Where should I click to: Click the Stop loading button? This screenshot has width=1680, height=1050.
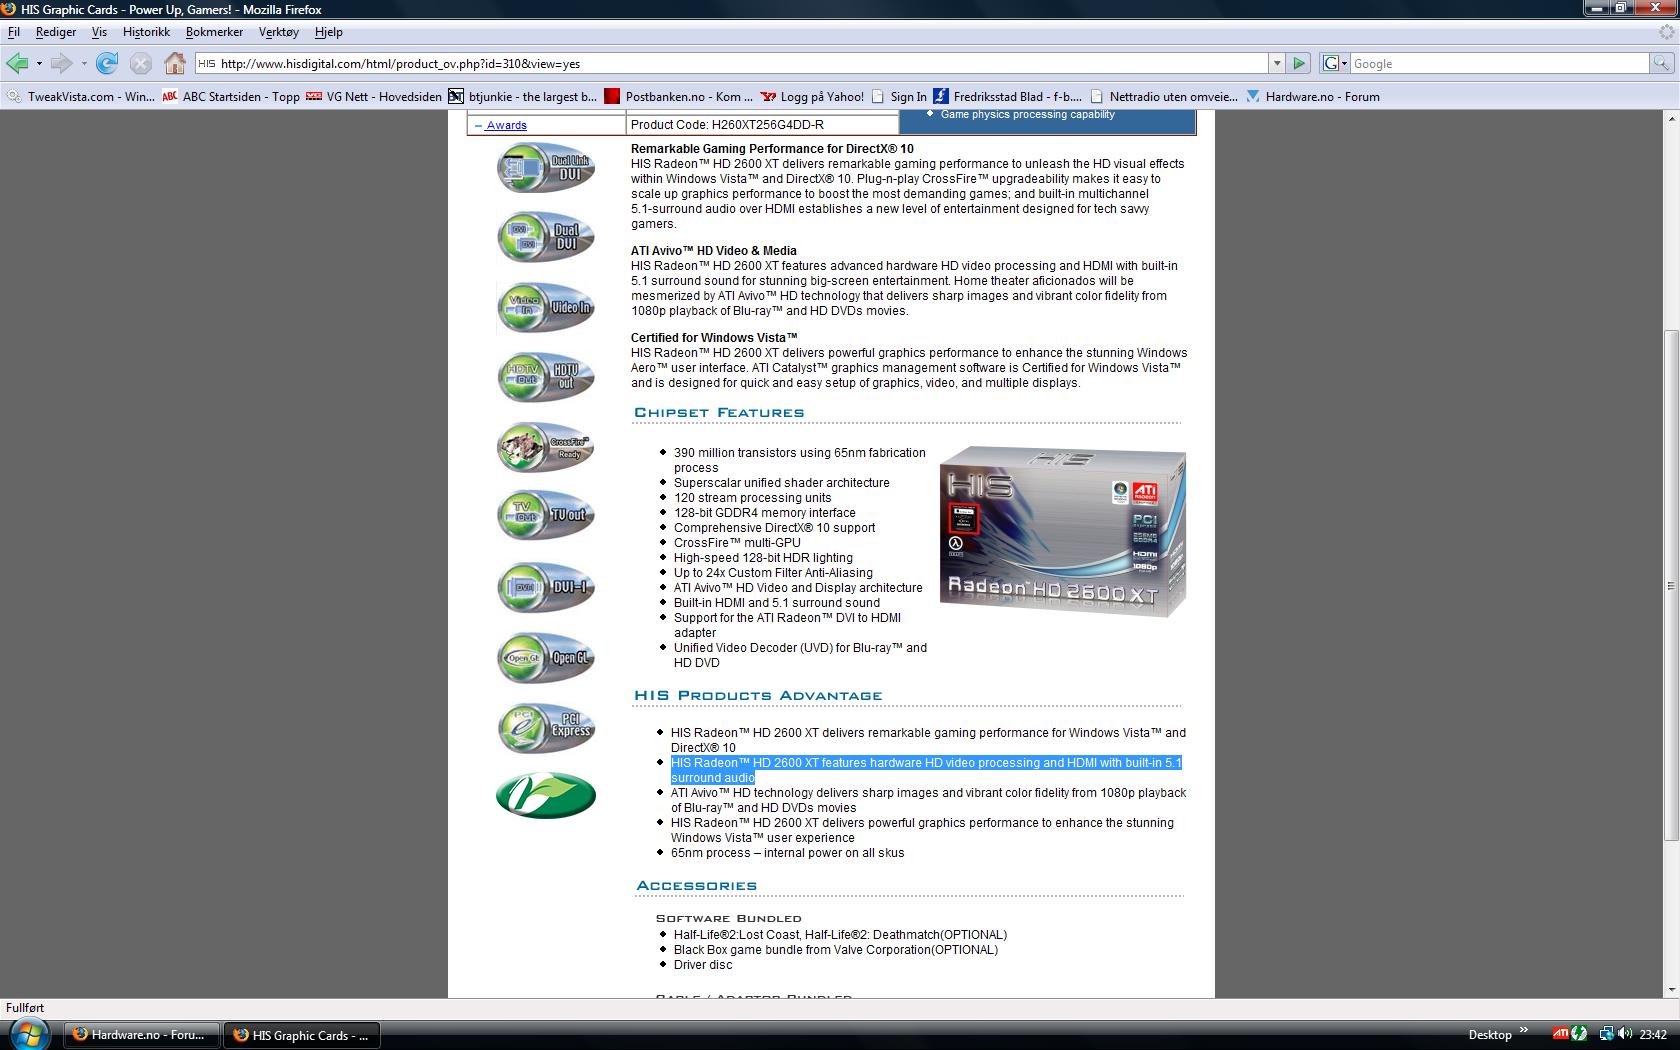pos(141,63)
